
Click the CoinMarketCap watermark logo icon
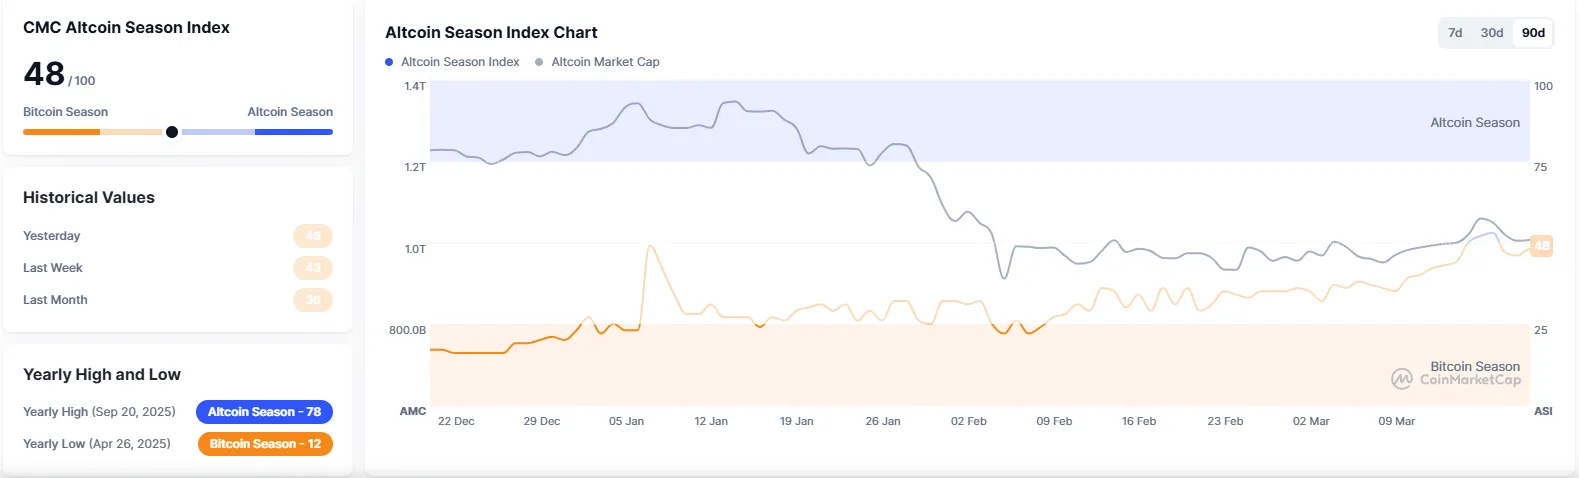(x=1402, y=380)
